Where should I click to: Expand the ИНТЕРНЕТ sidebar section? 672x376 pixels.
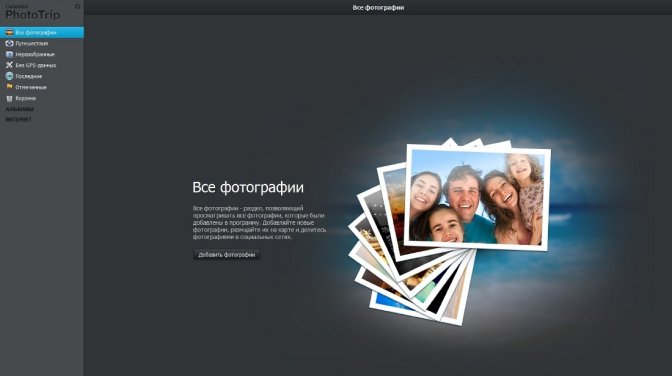click(x=18, y=120)
